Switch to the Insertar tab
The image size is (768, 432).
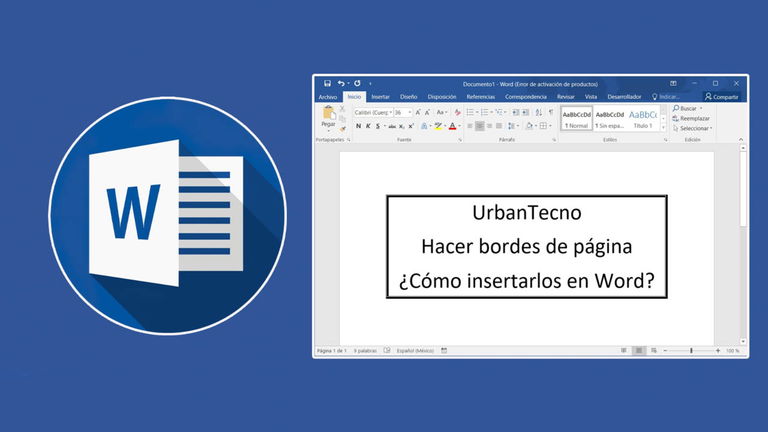coord(380,97)
